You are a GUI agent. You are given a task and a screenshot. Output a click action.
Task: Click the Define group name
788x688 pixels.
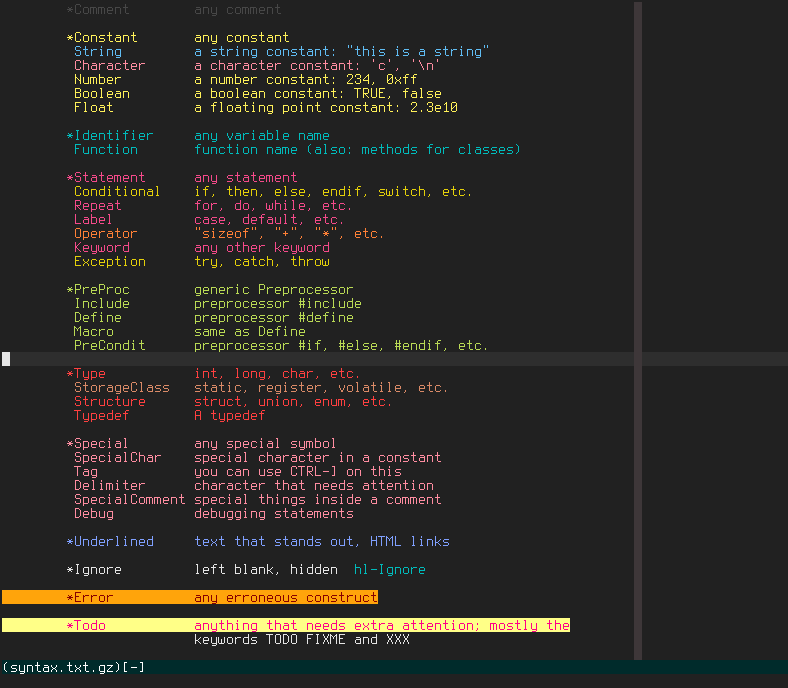pyautogui.click(x=98, y=318)
